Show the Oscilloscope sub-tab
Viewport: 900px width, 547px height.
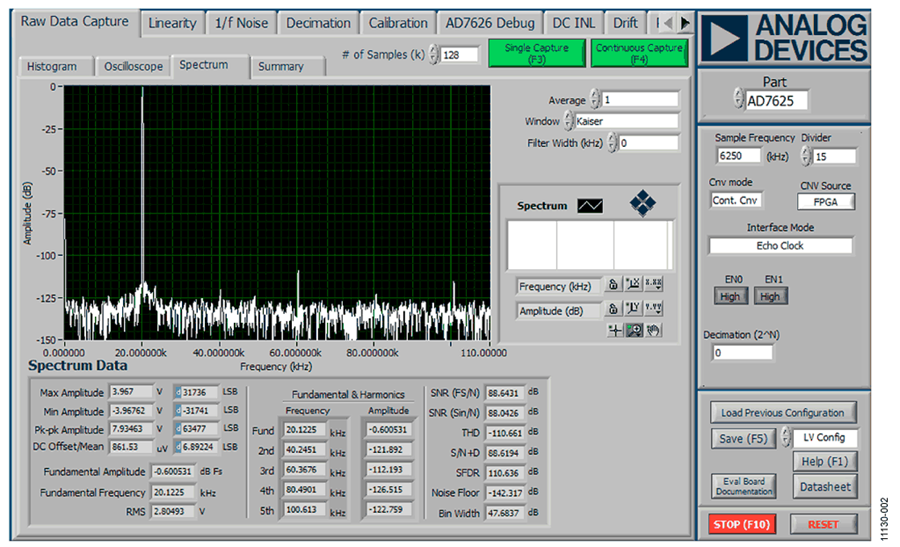coord(133,67)
